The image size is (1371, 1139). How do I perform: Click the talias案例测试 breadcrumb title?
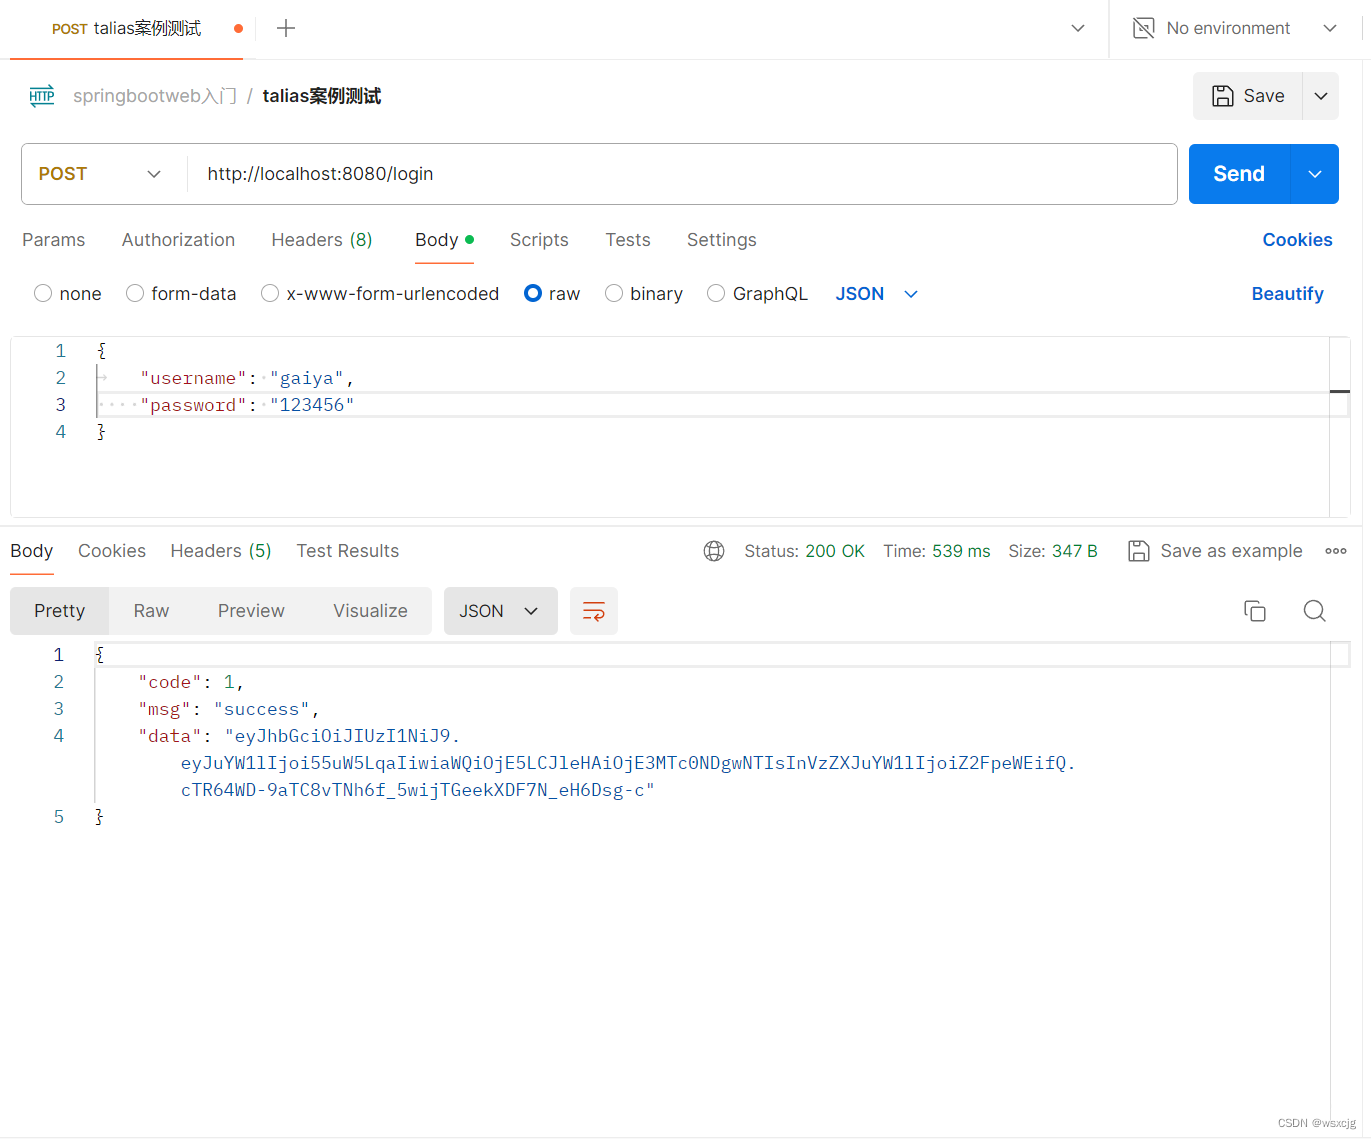tap(322, 96)
